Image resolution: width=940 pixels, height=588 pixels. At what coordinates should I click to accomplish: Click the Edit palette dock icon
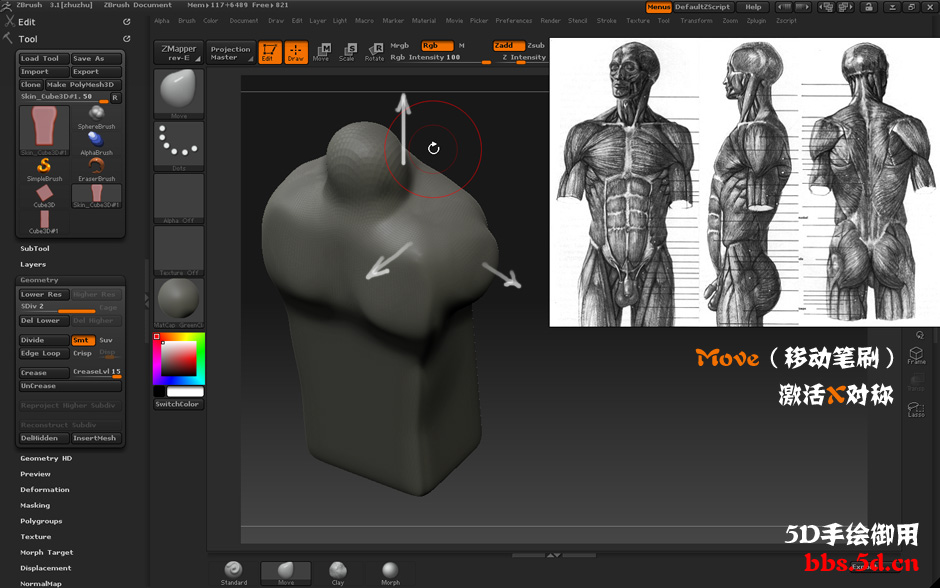pos(126,22)
